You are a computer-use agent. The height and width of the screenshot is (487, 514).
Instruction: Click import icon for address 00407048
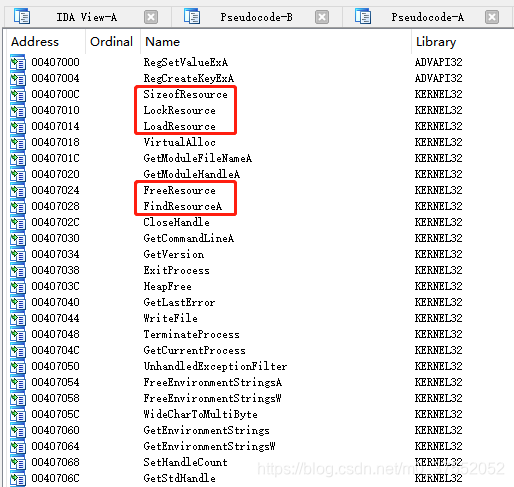coord(18,334)
